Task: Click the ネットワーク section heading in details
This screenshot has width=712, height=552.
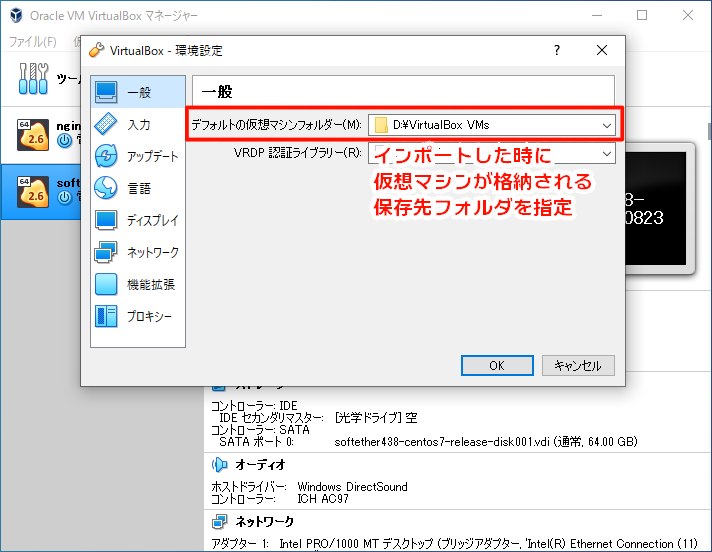Action: (x=265, y=522)
